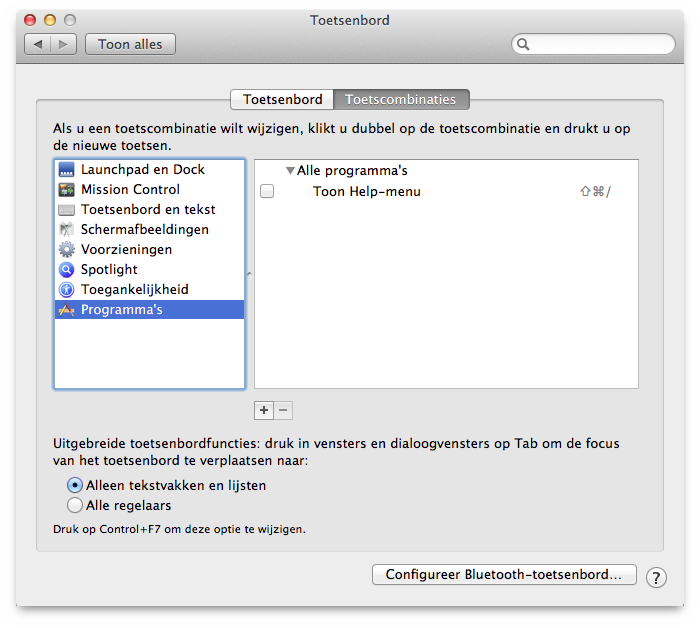This screenshot has height=628, width=700.
Task: Click the magnifying glass in search field
Action: coord(523,44)
